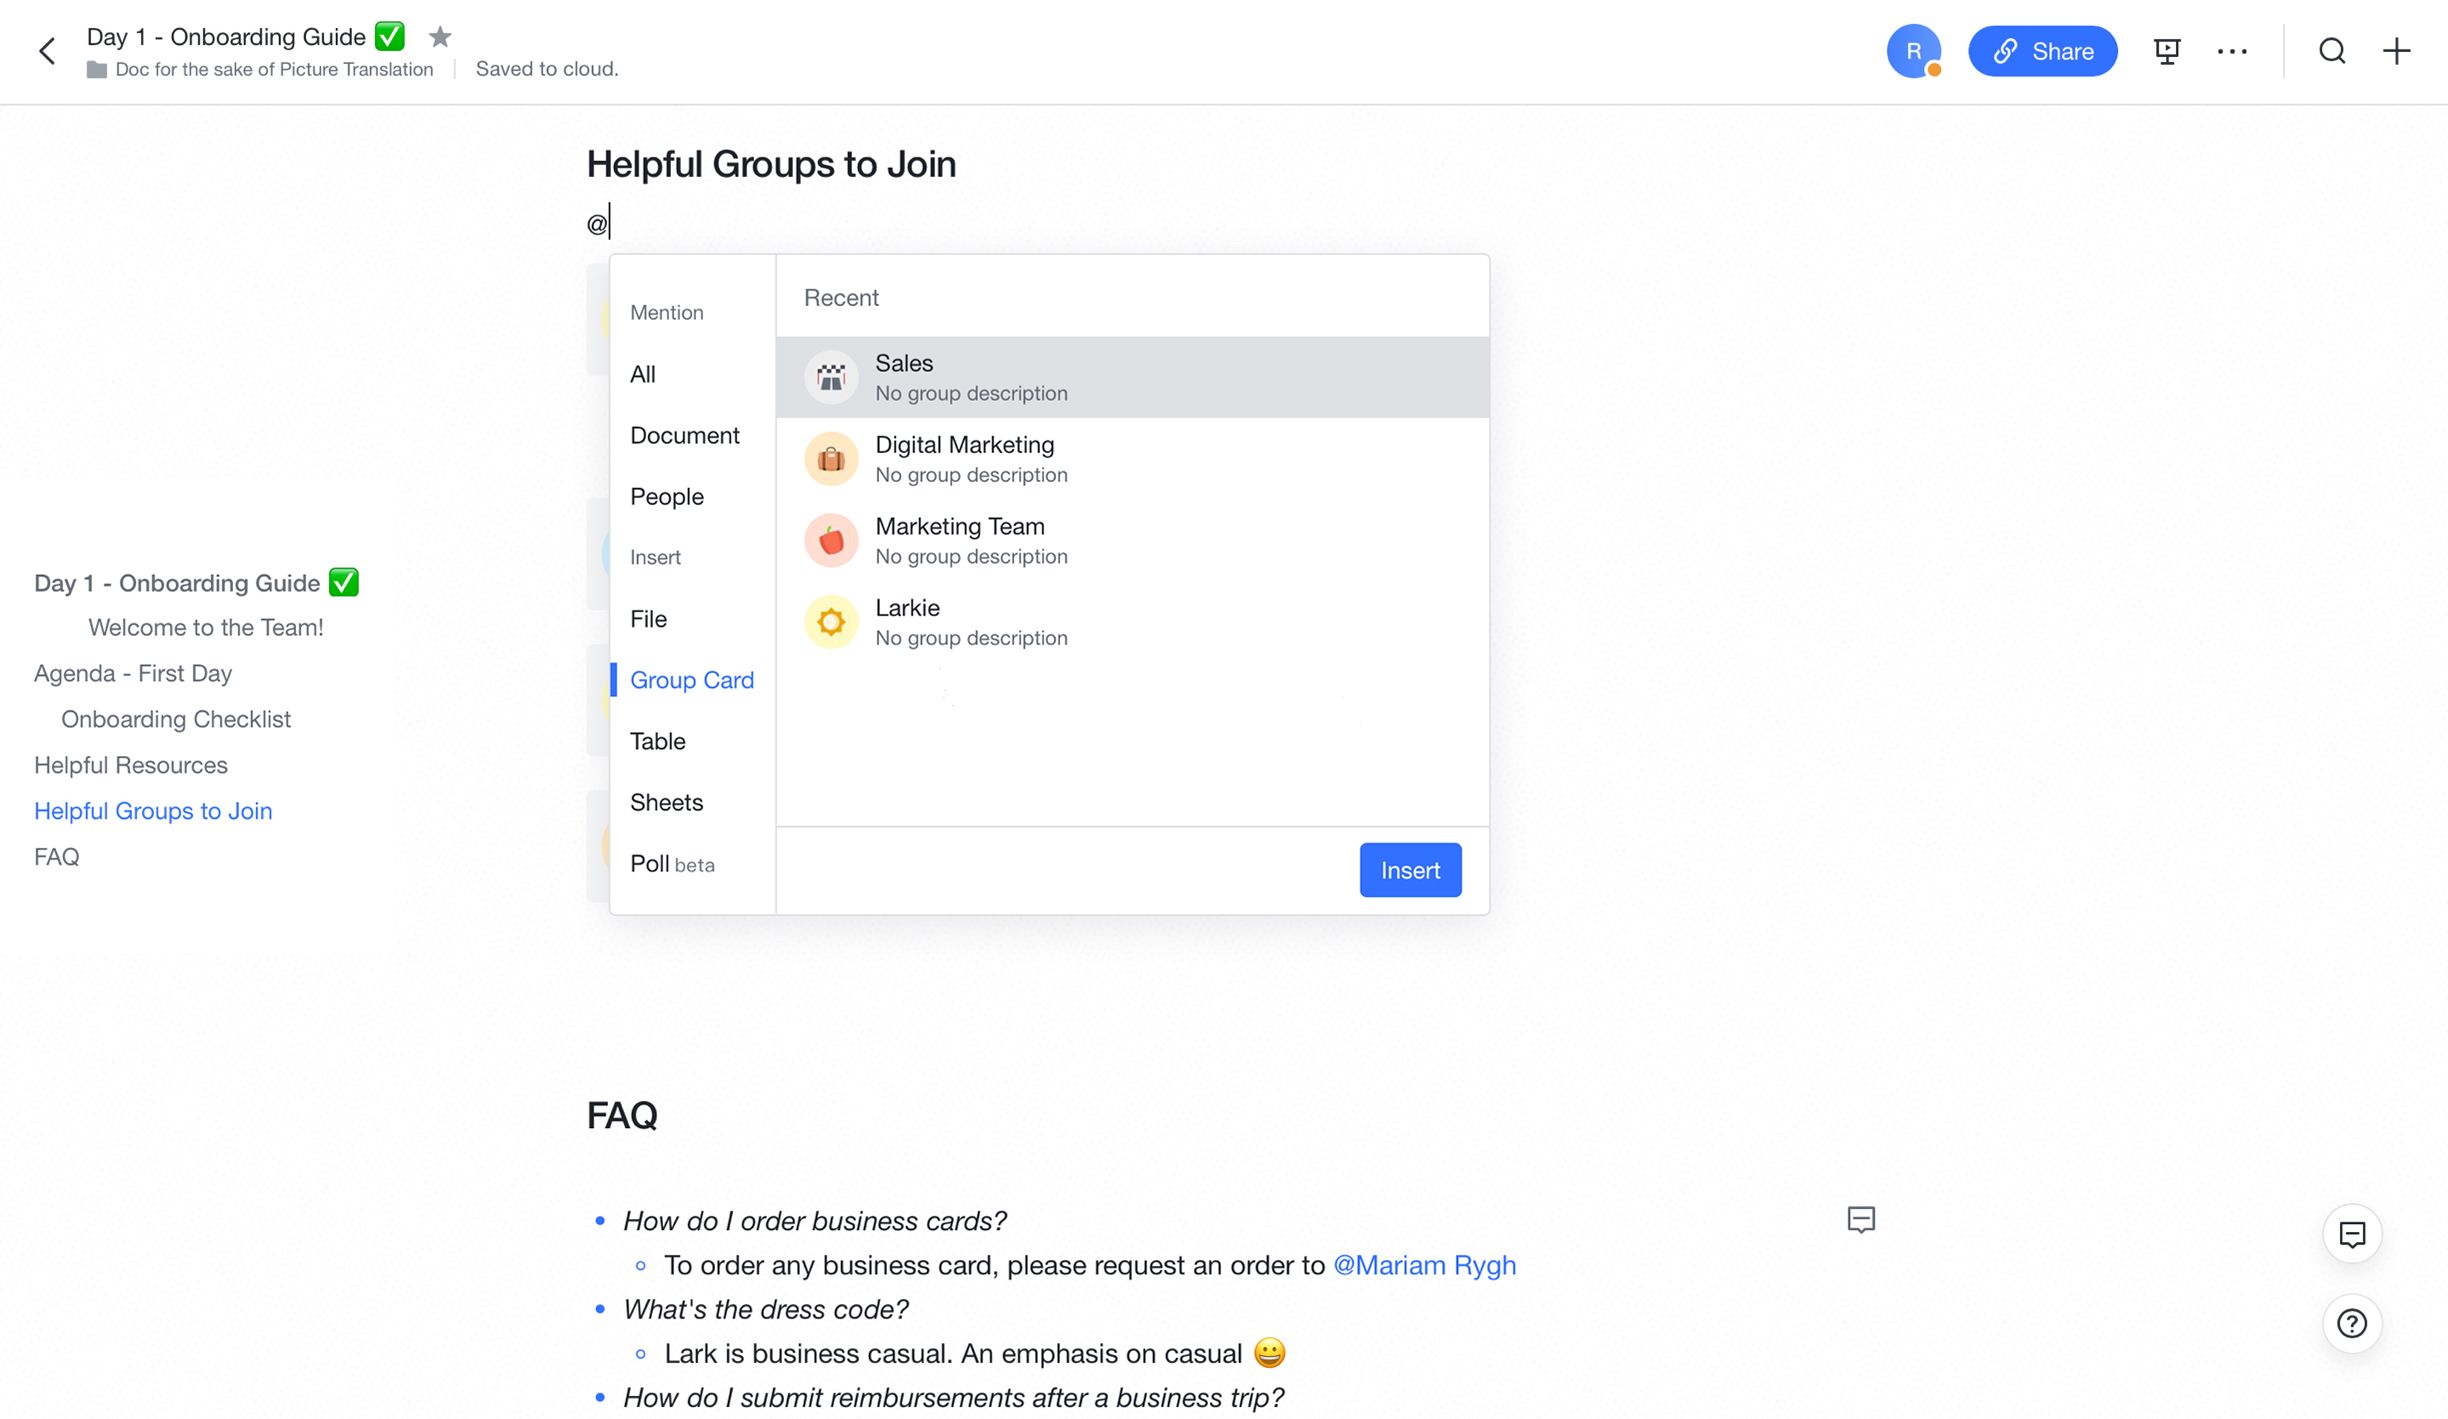
Task: Select the Table insert option
Action: pyautogui.click(x=657, y=741)
